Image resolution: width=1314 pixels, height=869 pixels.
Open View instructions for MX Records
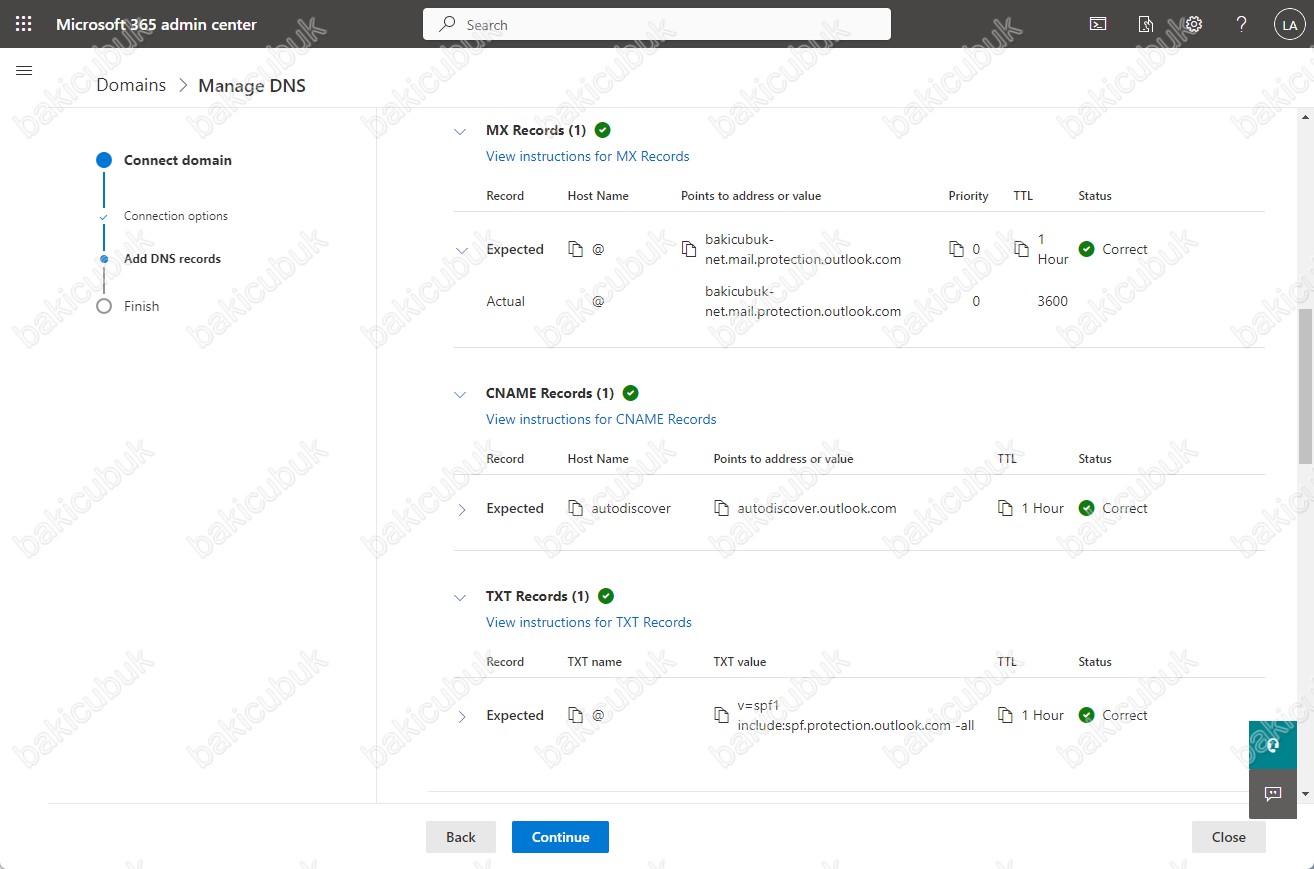click(x=588, y=156)
